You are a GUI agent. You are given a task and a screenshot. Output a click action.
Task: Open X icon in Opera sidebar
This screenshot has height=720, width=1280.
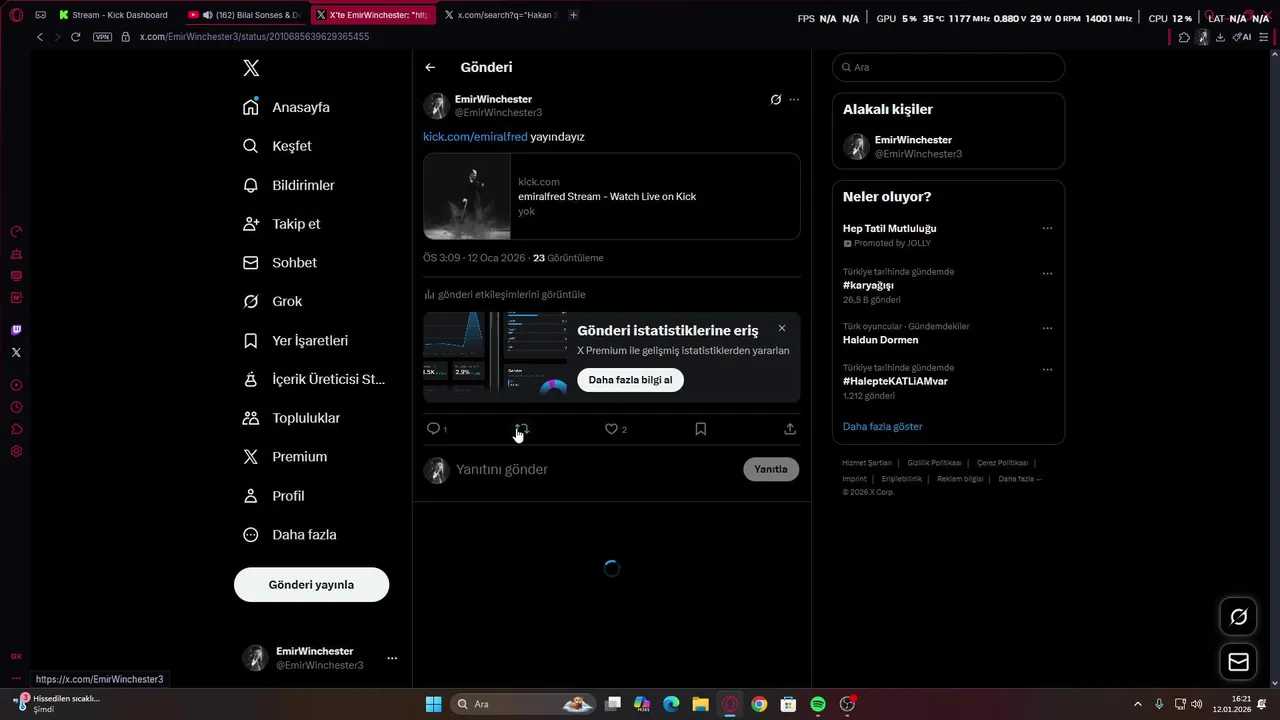tap(16, 352)
